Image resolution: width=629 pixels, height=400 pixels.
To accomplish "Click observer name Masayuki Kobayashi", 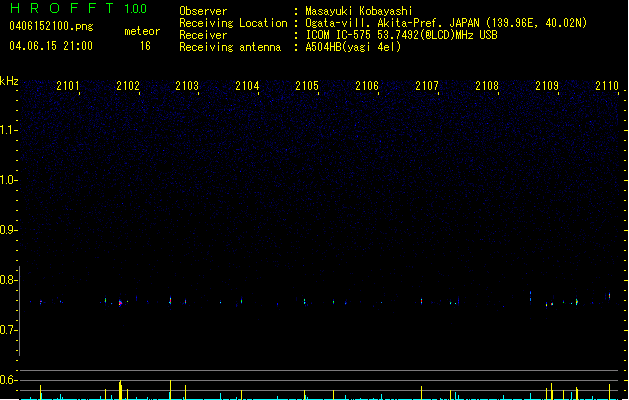I will click(359, 11).
